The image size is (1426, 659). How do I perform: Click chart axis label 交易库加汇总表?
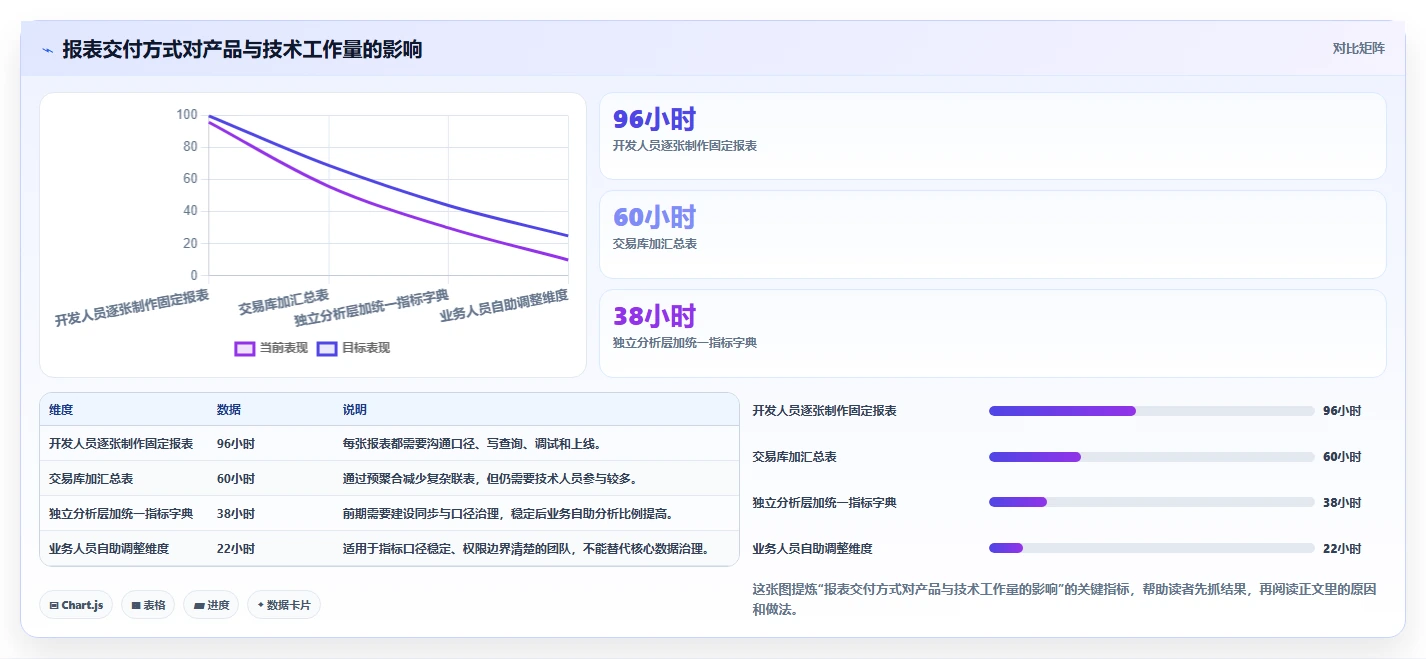284,302
